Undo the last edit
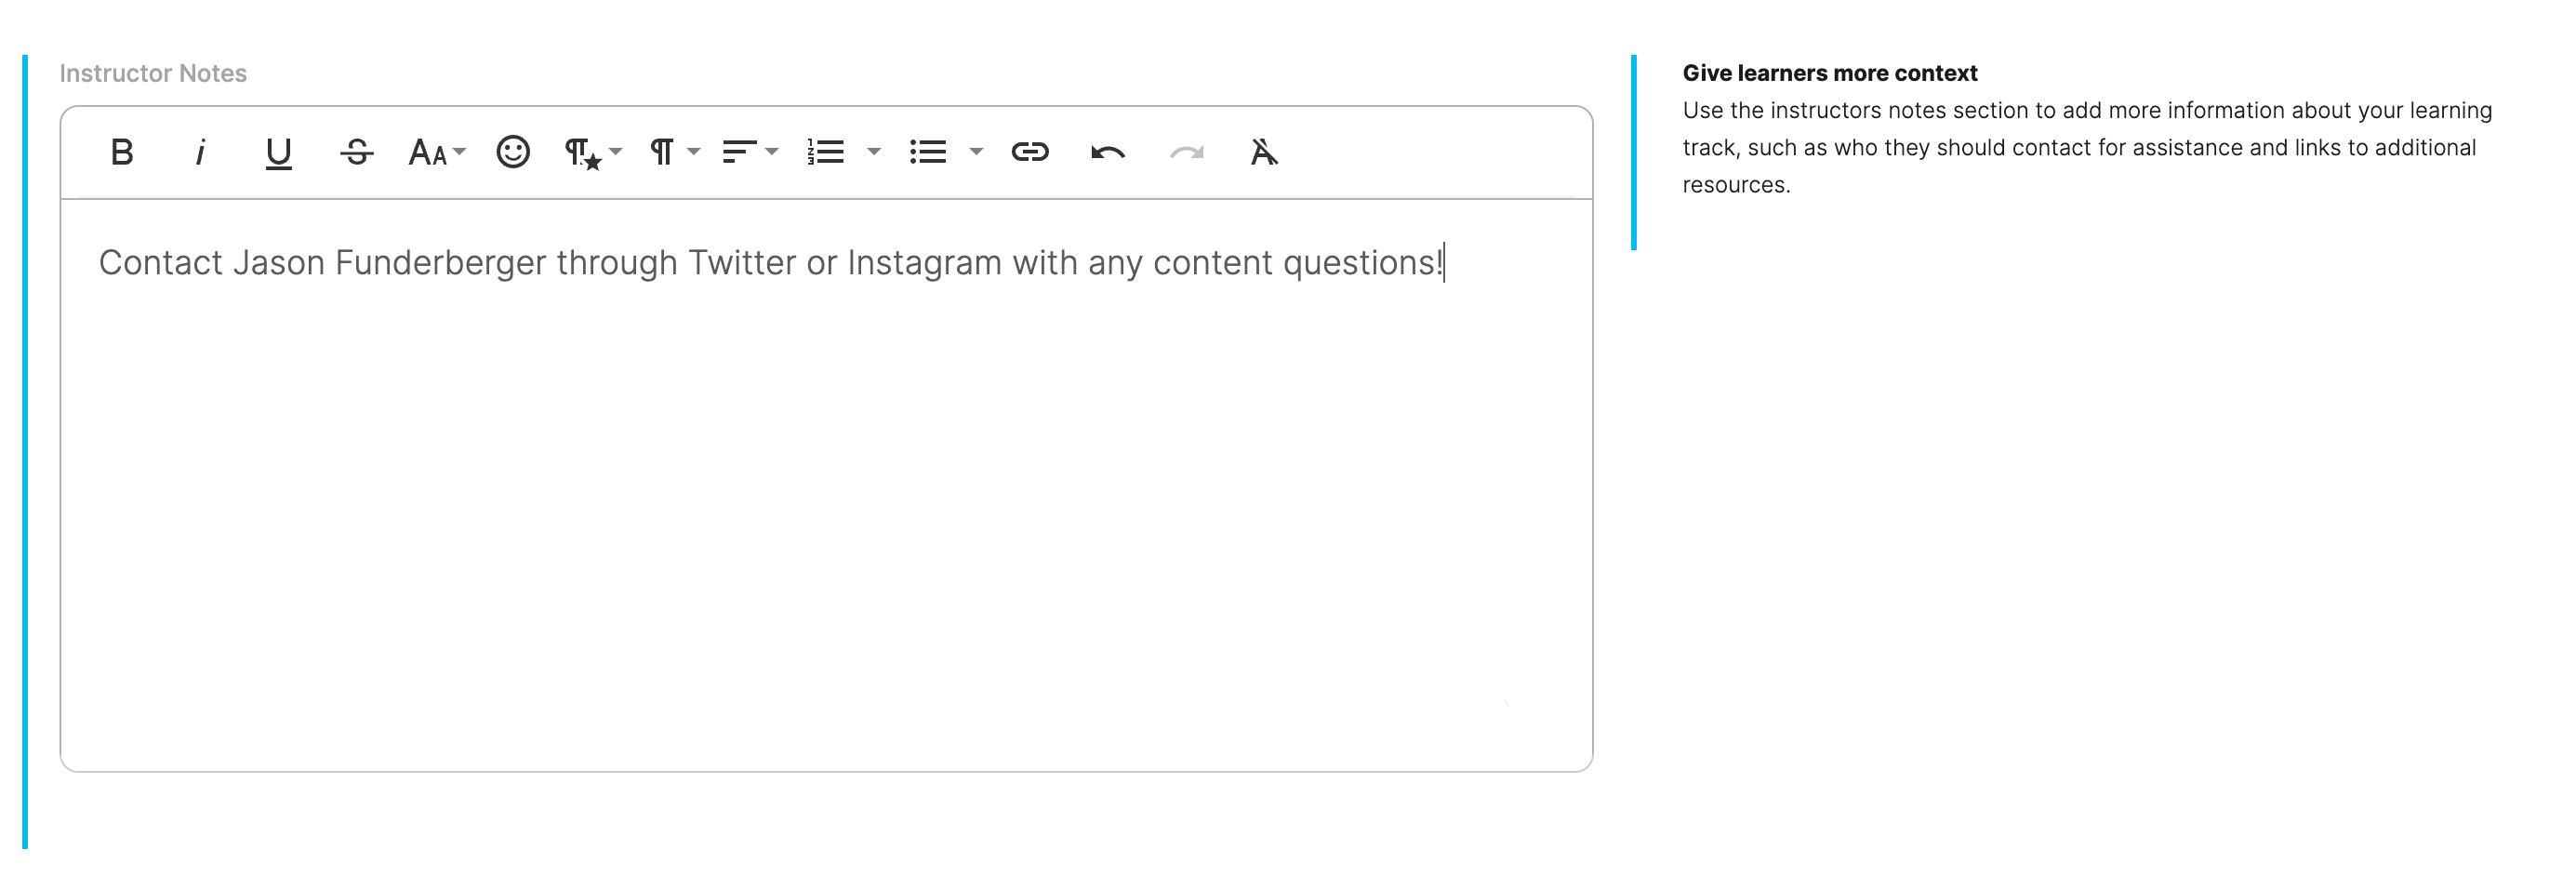This screenshot has height=876, width=2576. pyautogui.click(x=1108, y=152)
